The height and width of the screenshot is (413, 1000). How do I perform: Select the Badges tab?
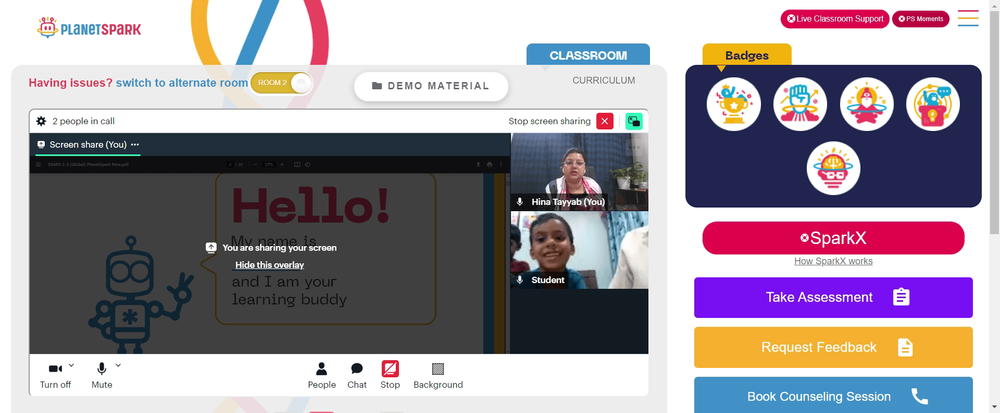coord(747,55)
